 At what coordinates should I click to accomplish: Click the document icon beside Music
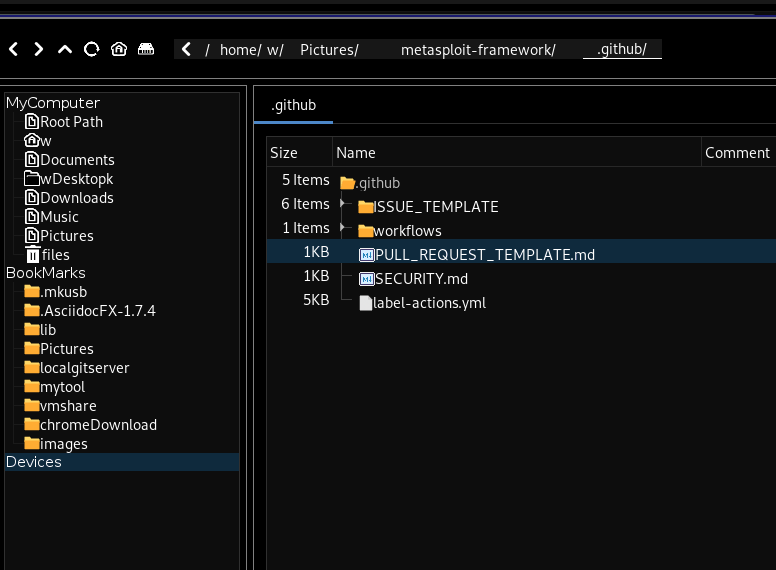point(32,216)
